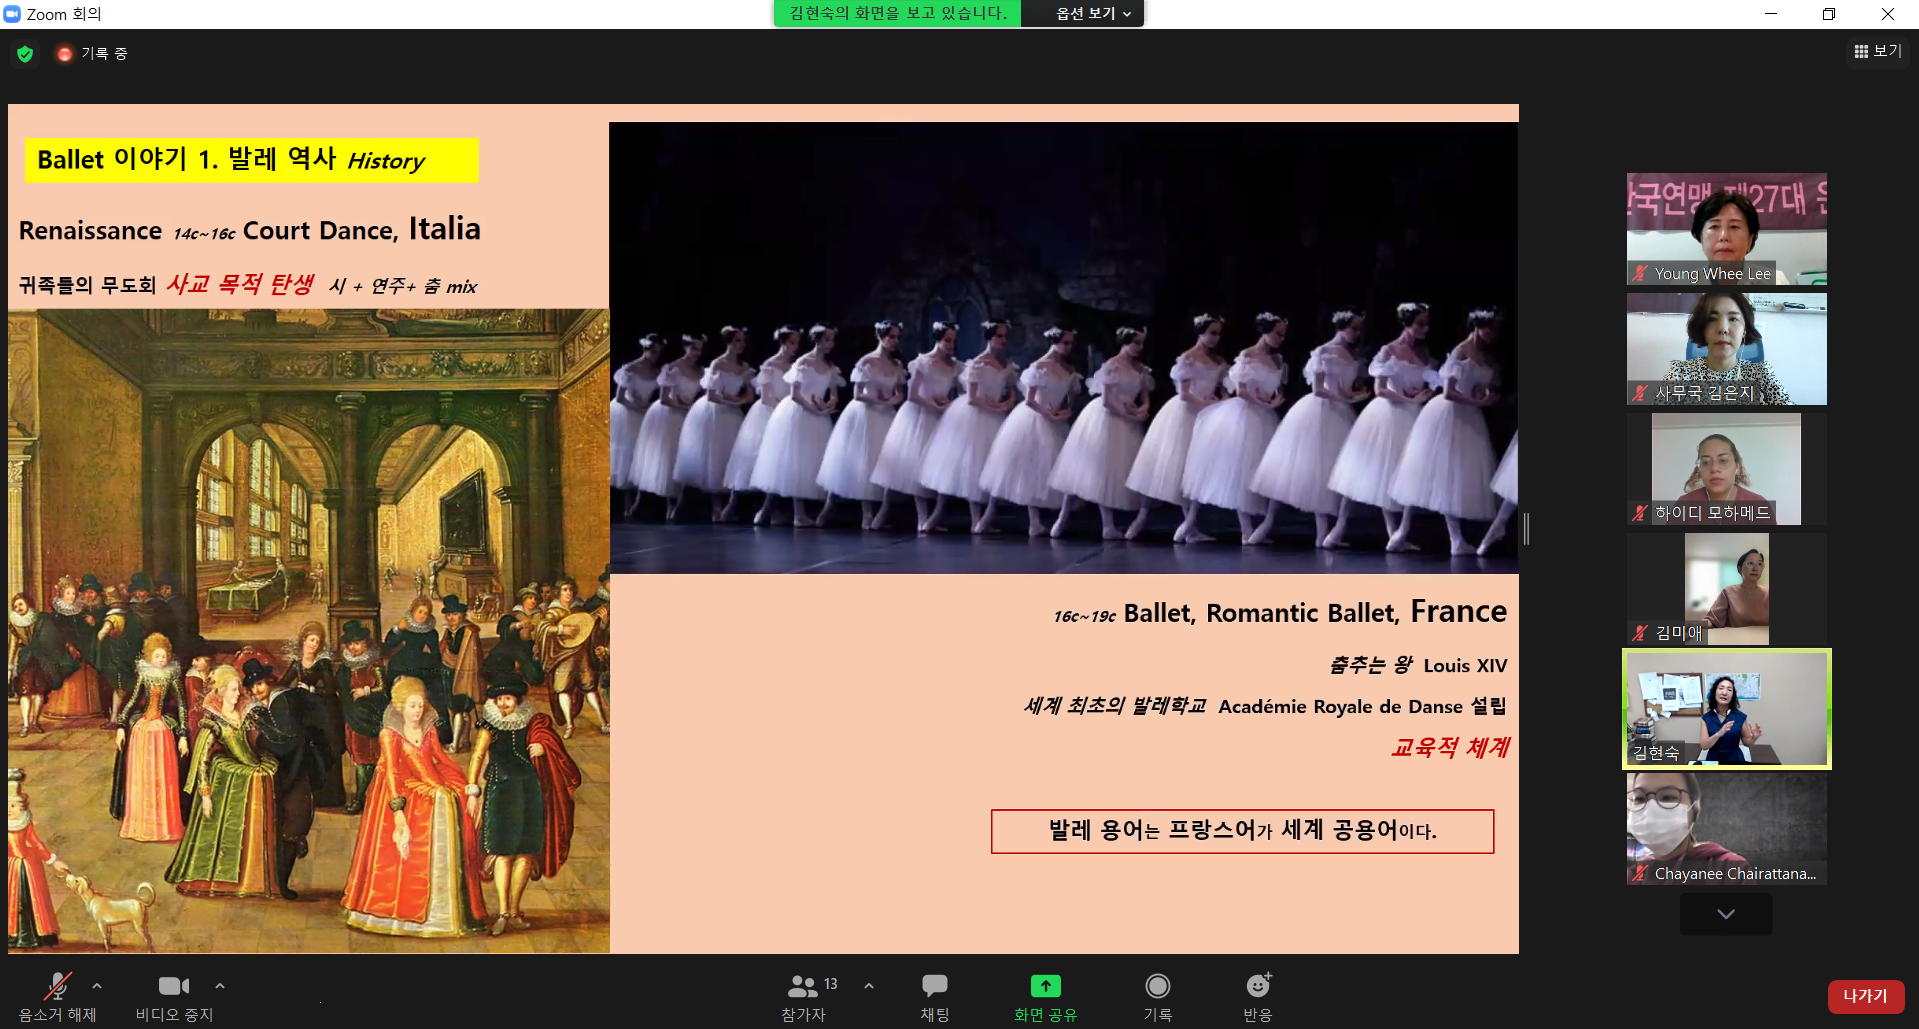Click text 춤추는 왕 Louis XIV
Viewport: 1919px width, 1029px height.
1418,665
